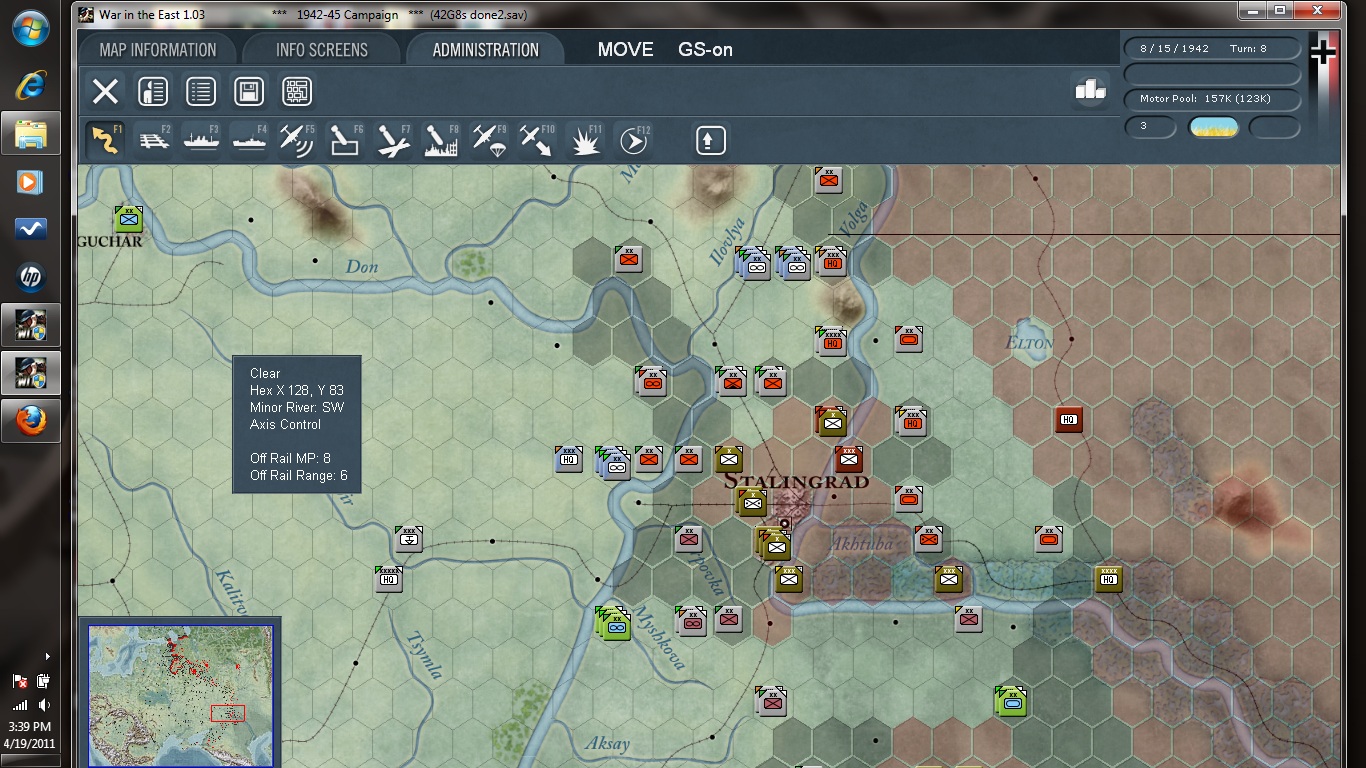Pick the bomb airfield mode (F7)
Viewport: 1366px width, 768px height.
[393, 140]
